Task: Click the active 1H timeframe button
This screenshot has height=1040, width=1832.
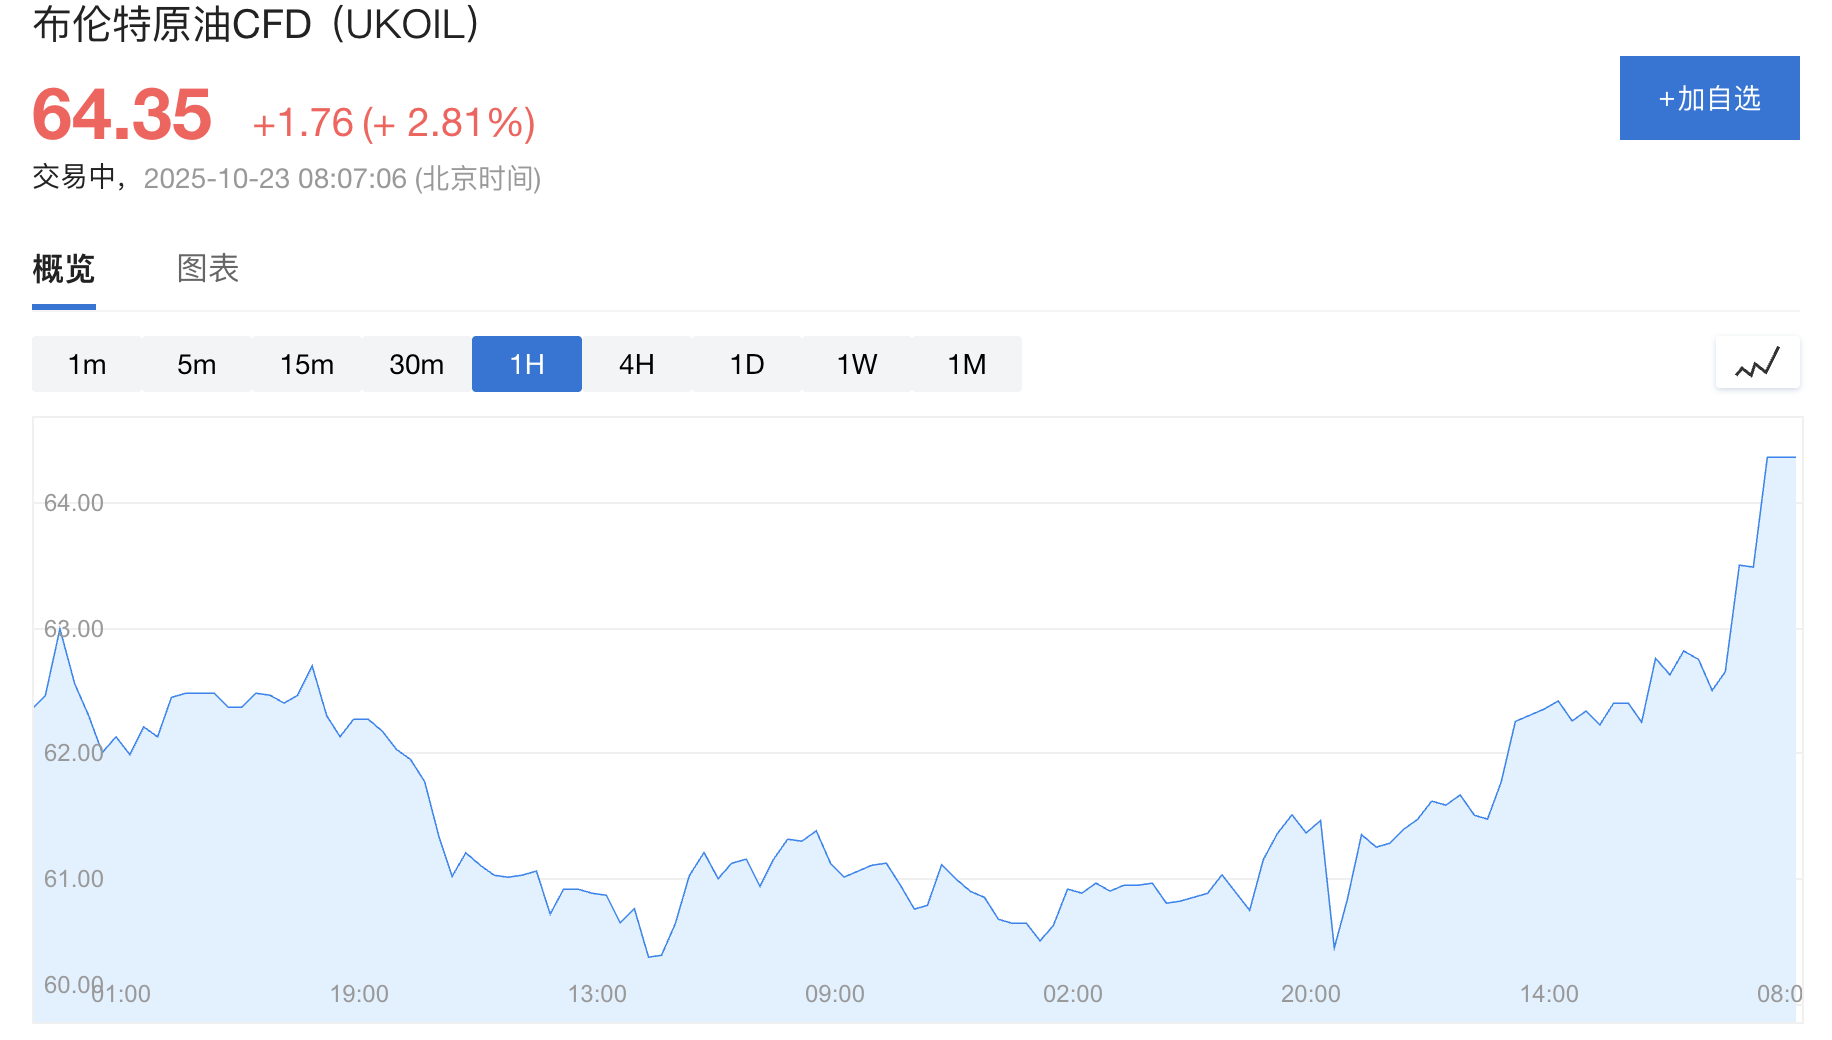Action: click(x=527, y=364)
